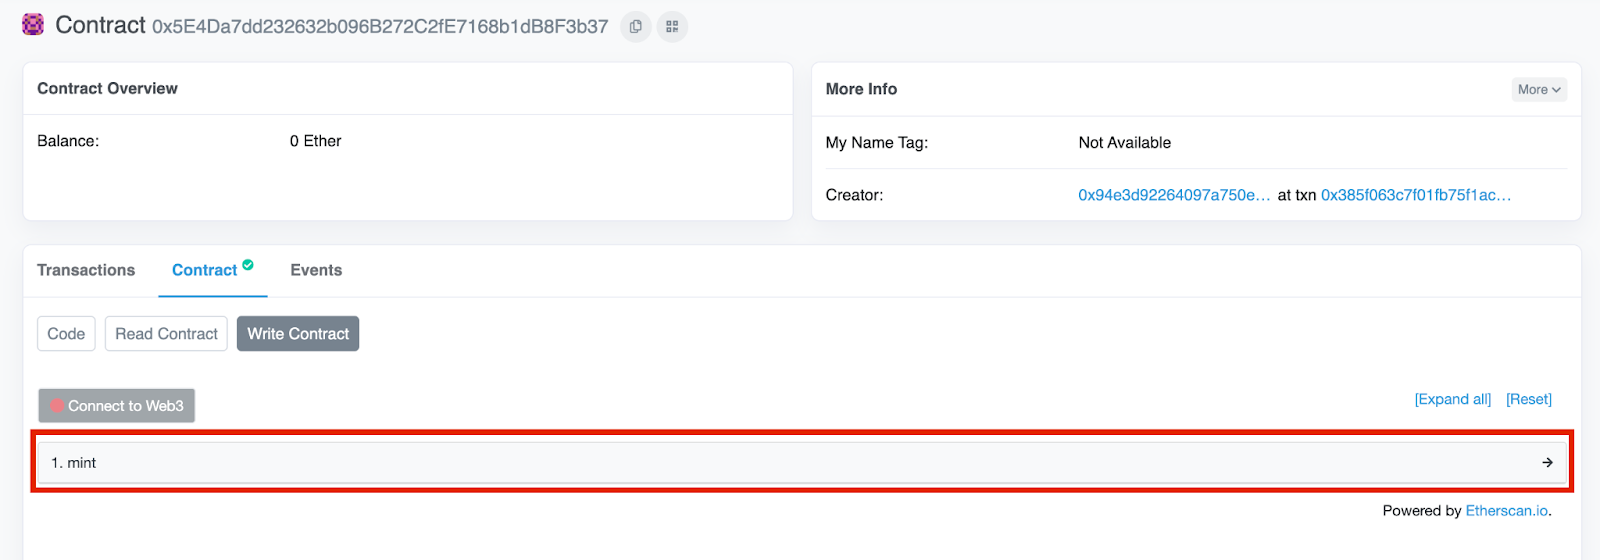Image resolution: width=1600 pixels, height=560 pixels.
Task: Open the More dropdown in More Info
Action: [1539, 90]
